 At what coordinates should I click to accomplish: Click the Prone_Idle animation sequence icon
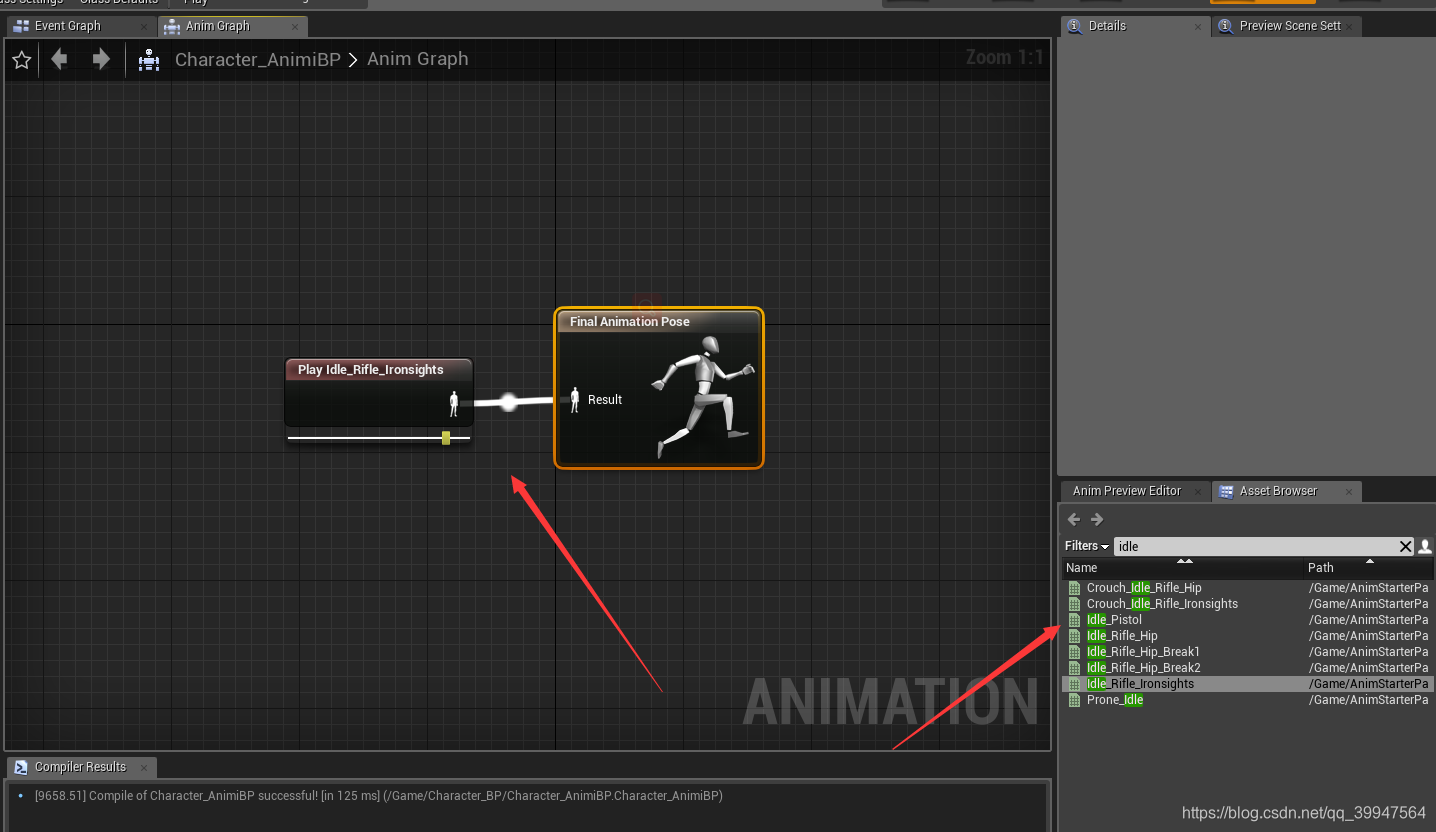(x=1075, y=700)
